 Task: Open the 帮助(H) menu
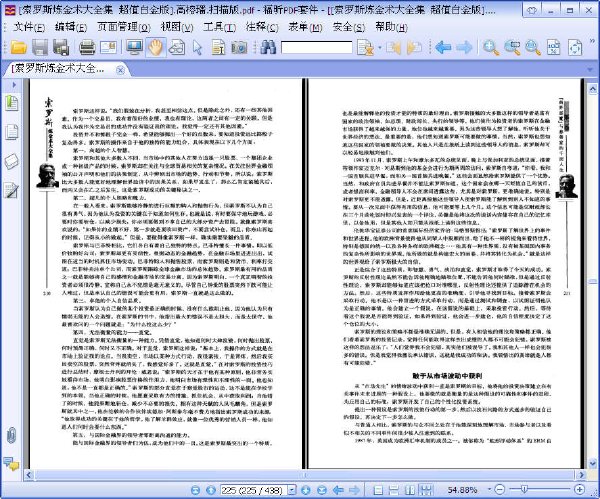391,27
